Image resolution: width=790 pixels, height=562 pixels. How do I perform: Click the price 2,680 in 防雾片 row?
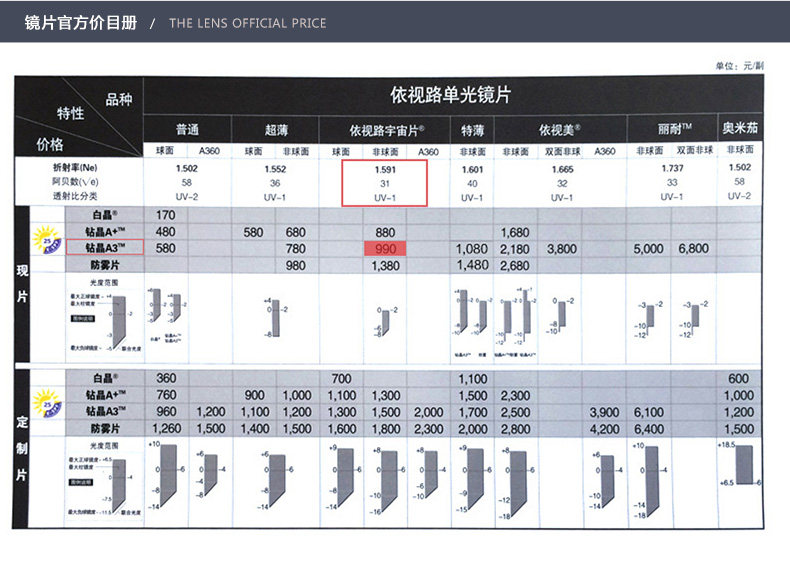click(514, 266)
